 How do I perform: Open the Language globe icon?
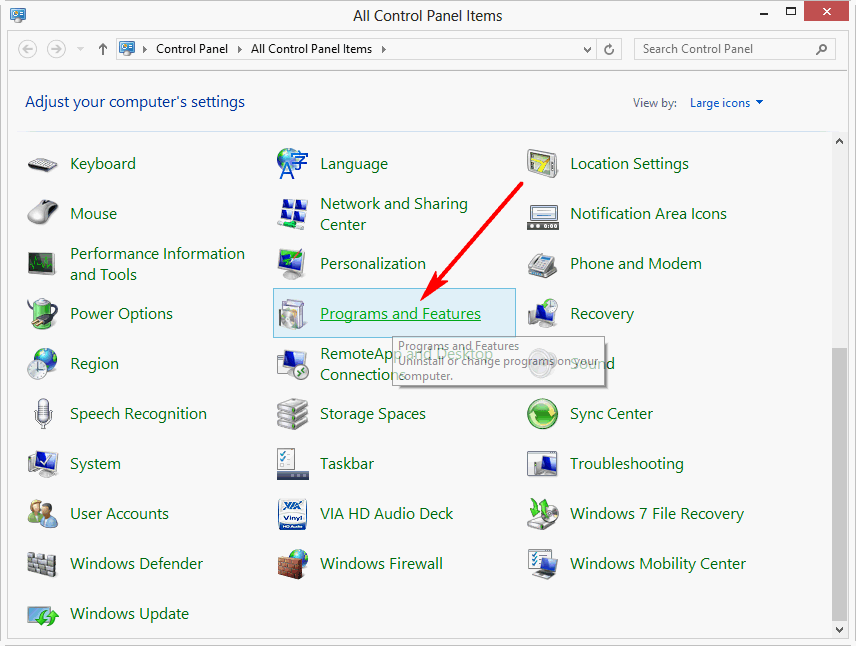click(x=293, y=163)
